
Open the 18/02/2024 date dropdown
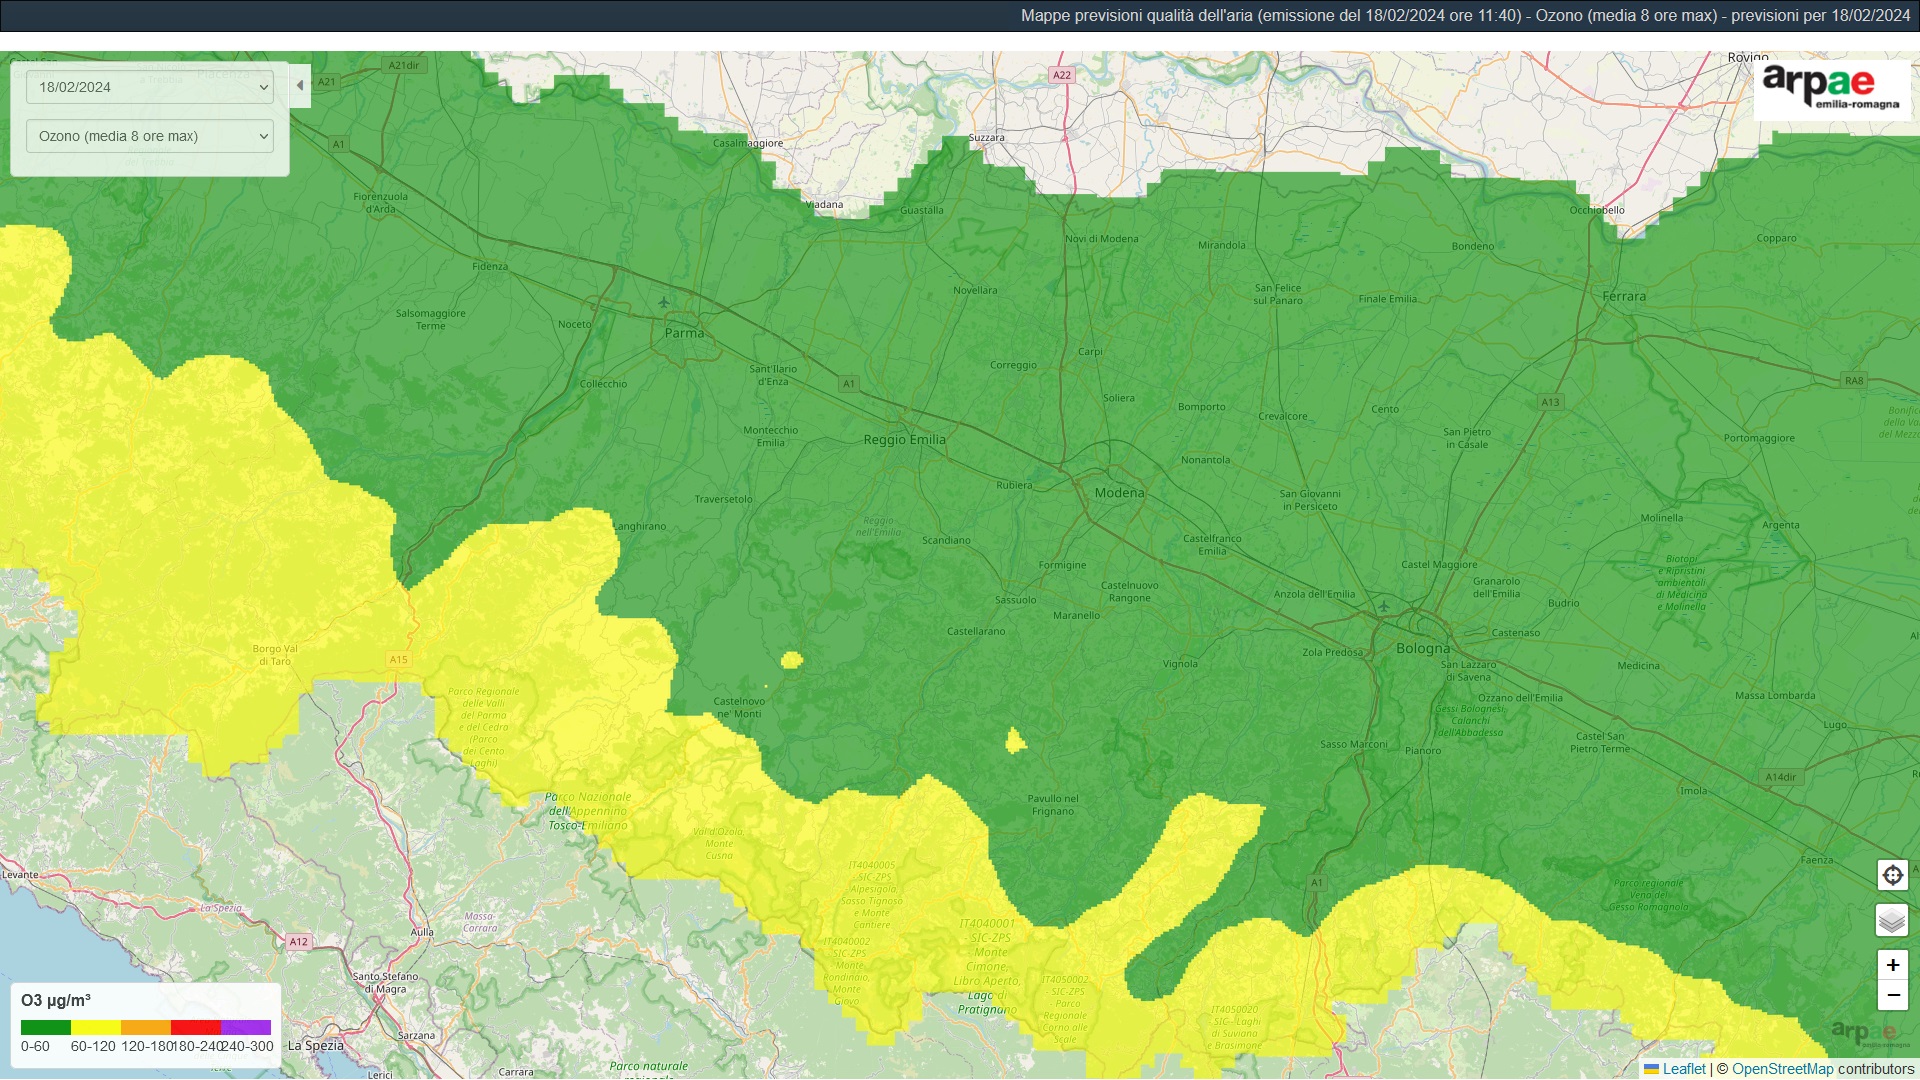[150, 87]
